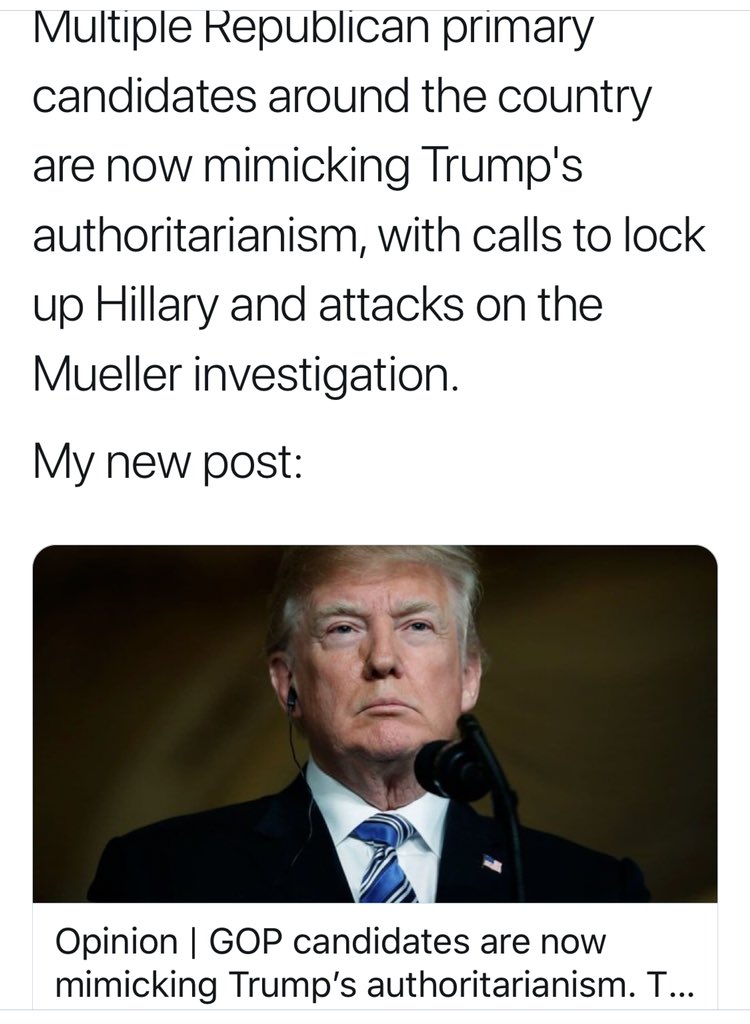
Task: Click the earpiece shown in the photo
Action: tap(292, 698)
